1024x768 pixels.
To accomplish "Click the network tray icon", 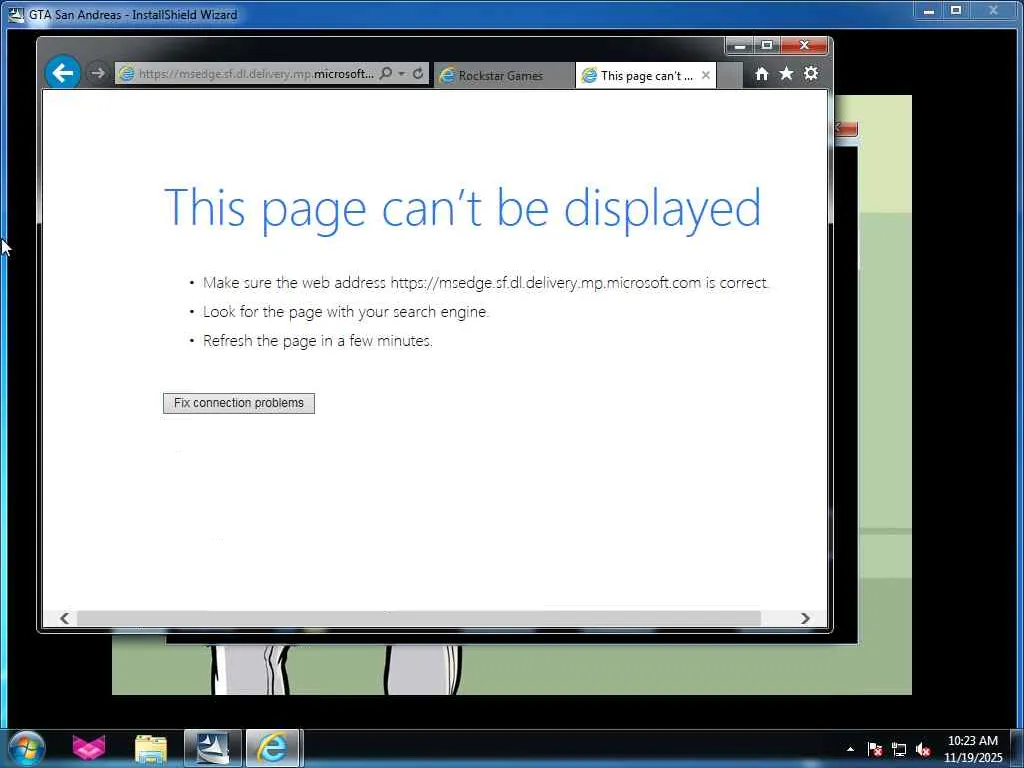I will tap(899, 750).
